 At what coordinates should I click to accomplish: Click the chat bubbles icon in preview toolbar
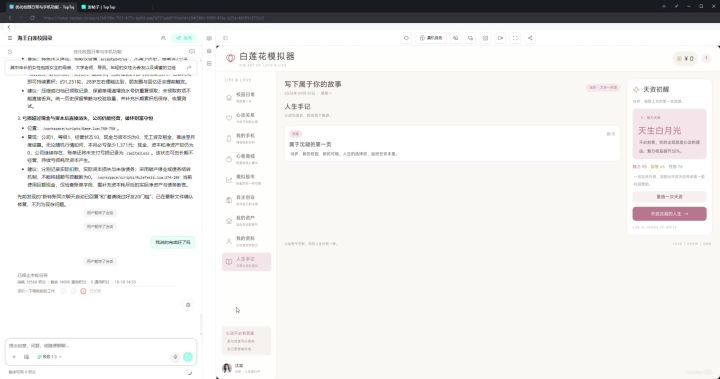click(x=470, y=38)
